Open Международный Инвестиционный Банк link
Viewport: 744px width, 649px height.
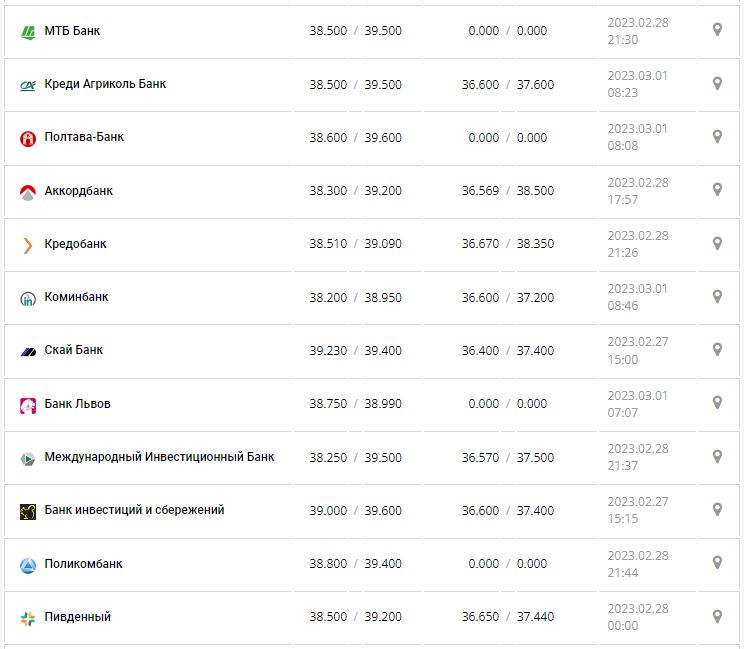point(159,457)
